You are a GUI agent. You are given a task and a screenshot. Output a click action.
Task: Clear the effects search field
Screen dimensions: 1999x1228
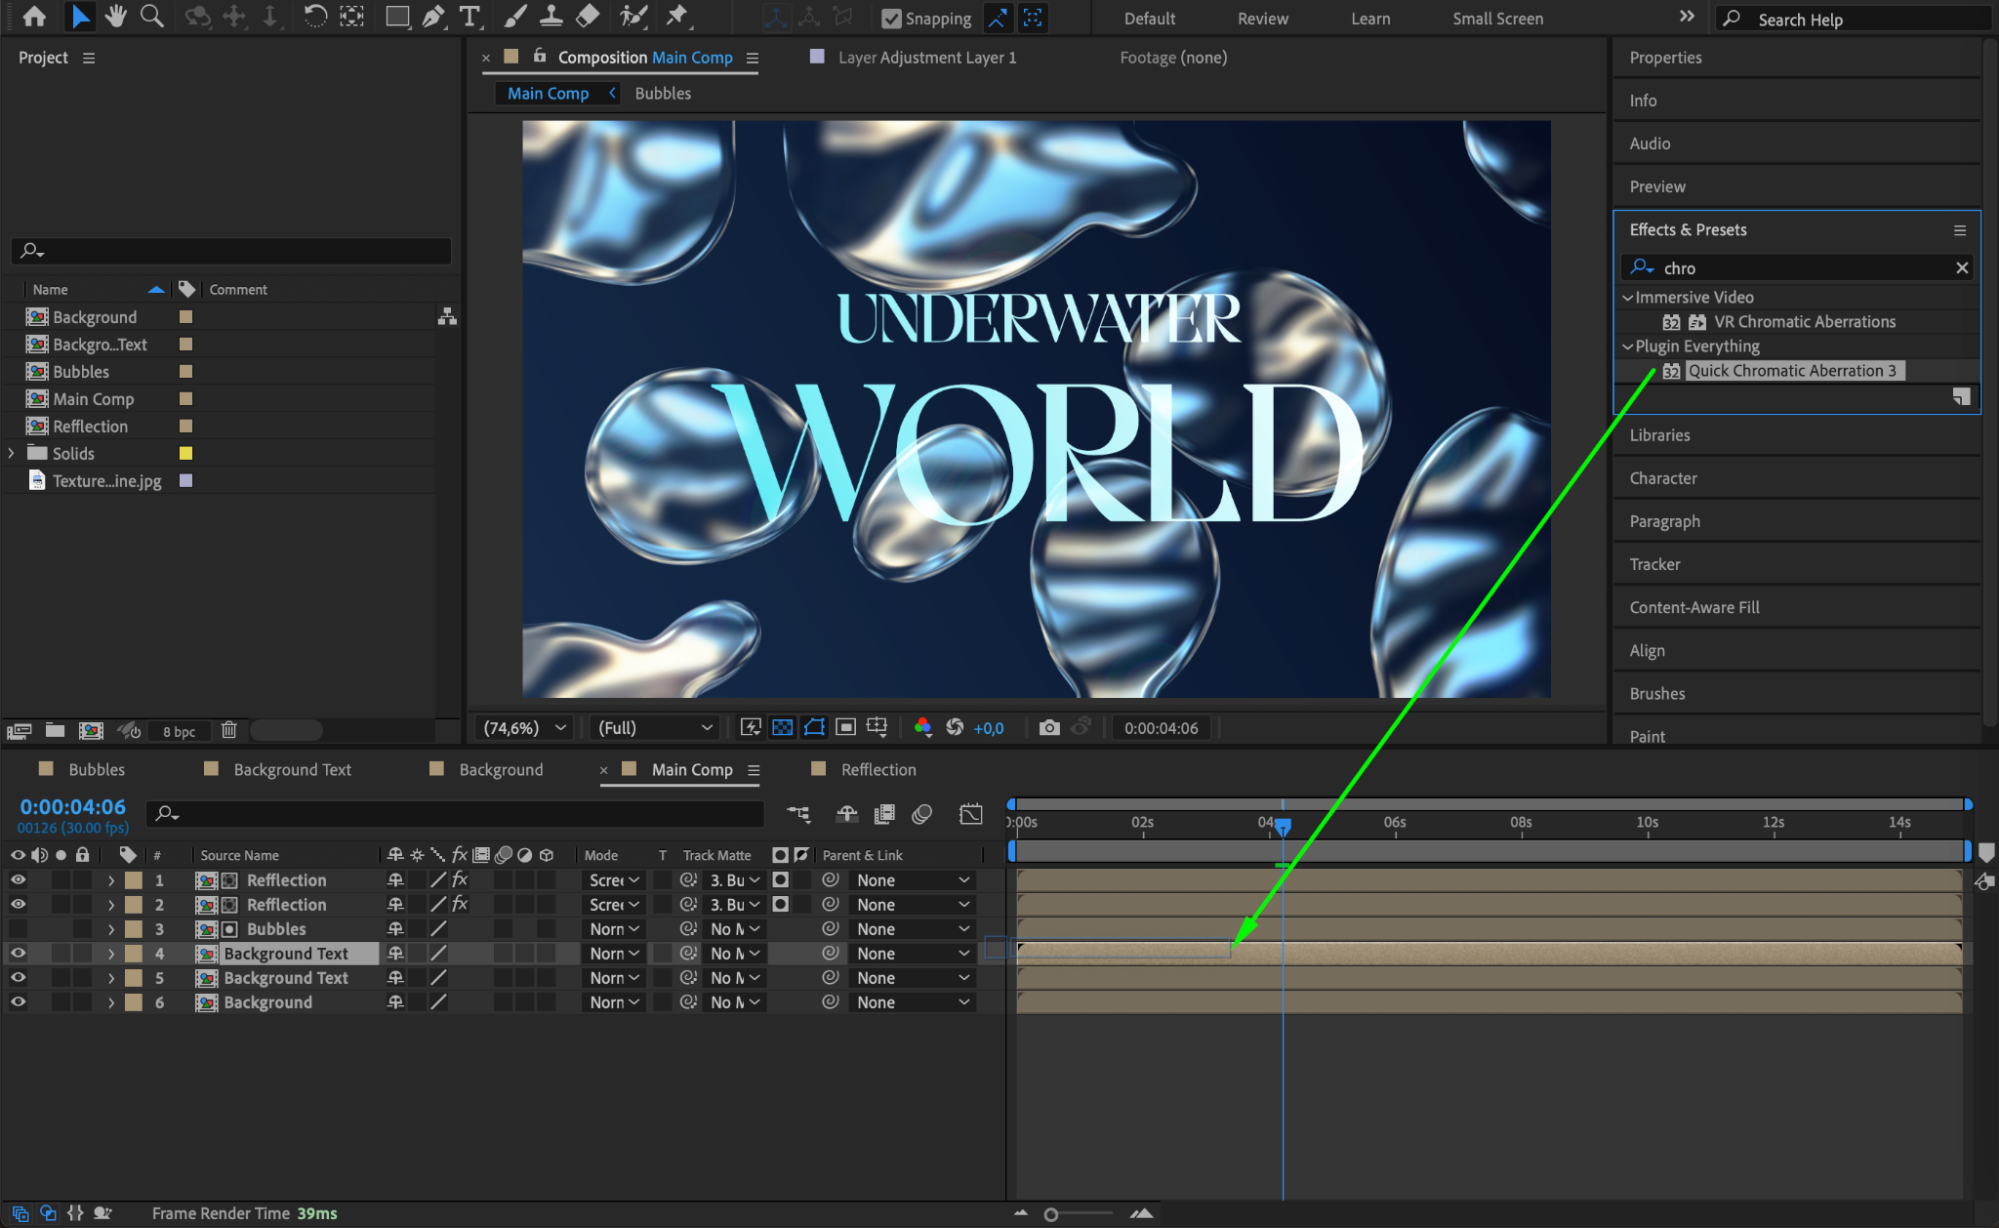(x=1961, y=267)
